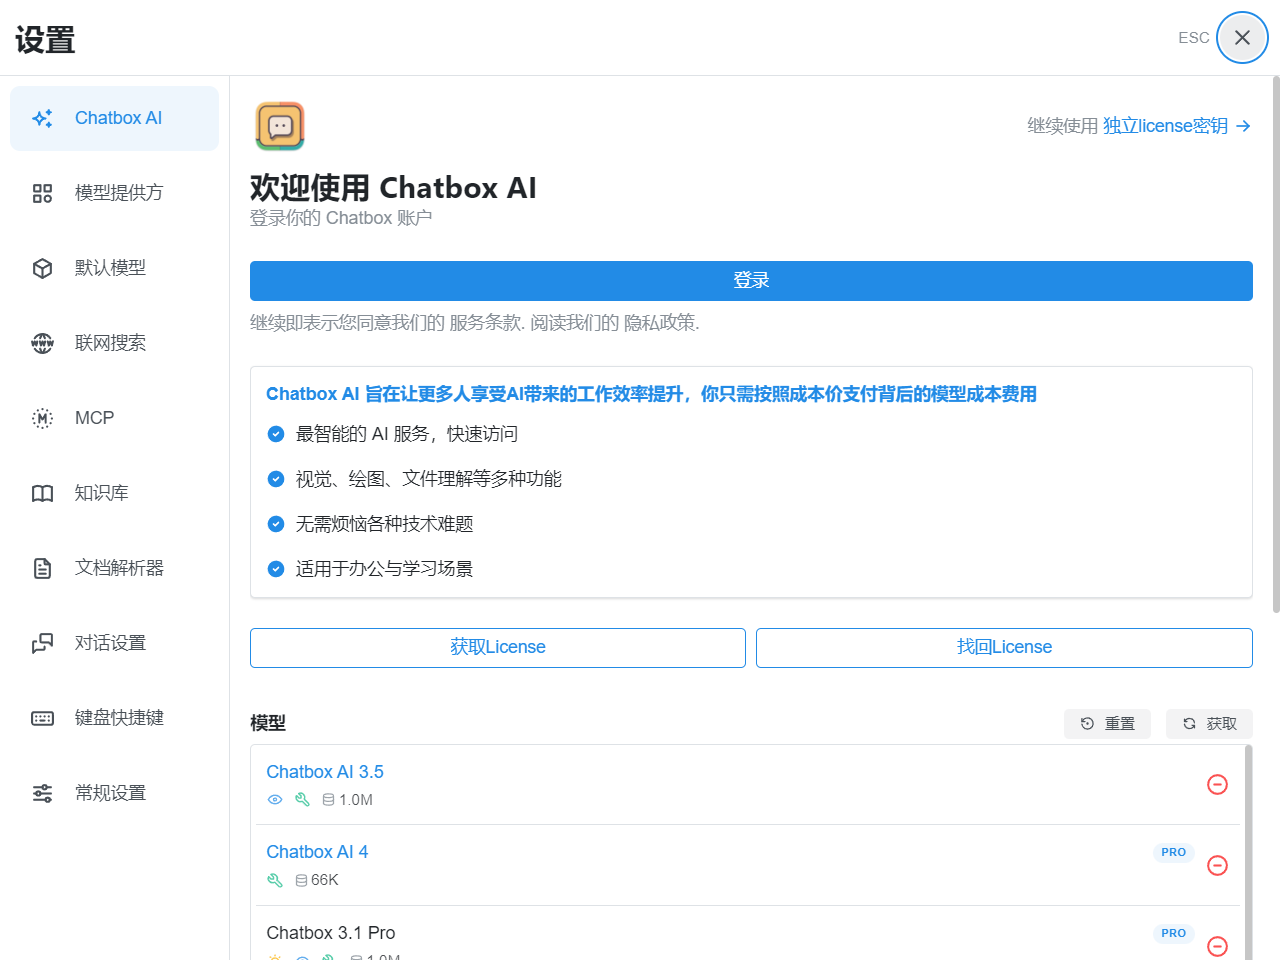Remove the Chatbox AI 4 model
The image size is (1280, 960).
click(1217, 866)
